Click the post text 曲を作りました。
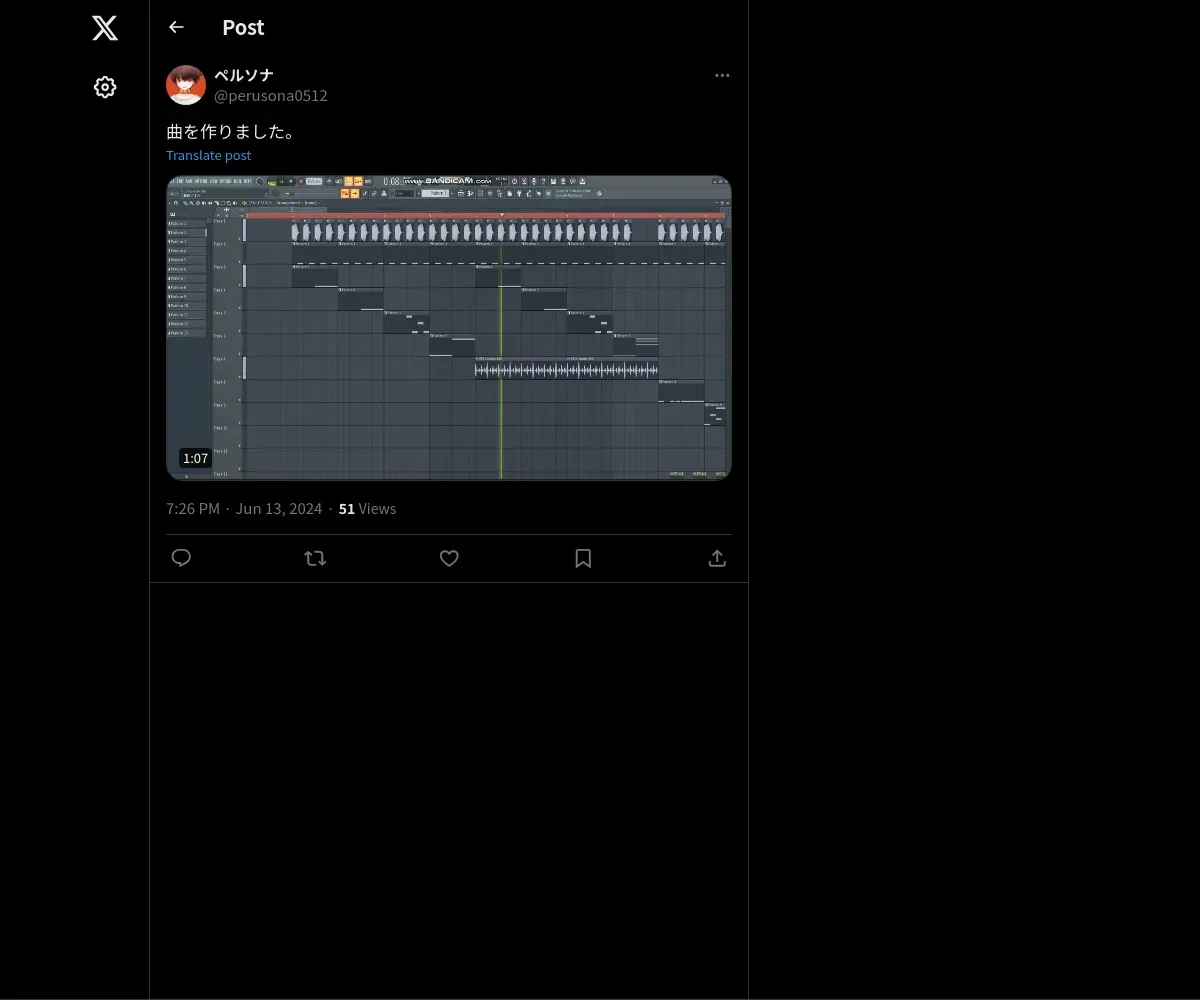 (x=232, y=131)
